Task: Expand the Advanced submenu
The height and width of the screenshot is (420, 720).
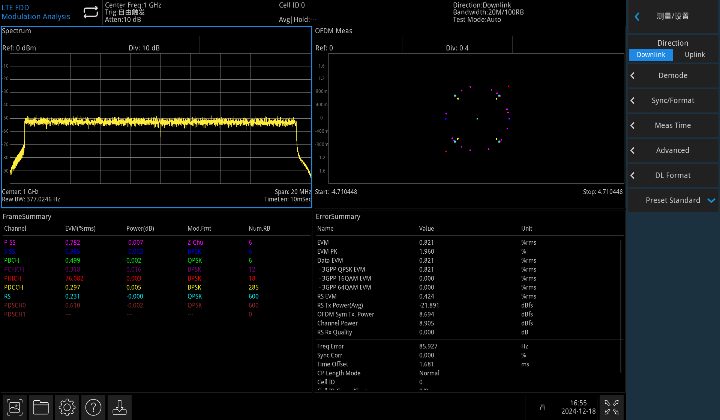Action: [673, 150]
